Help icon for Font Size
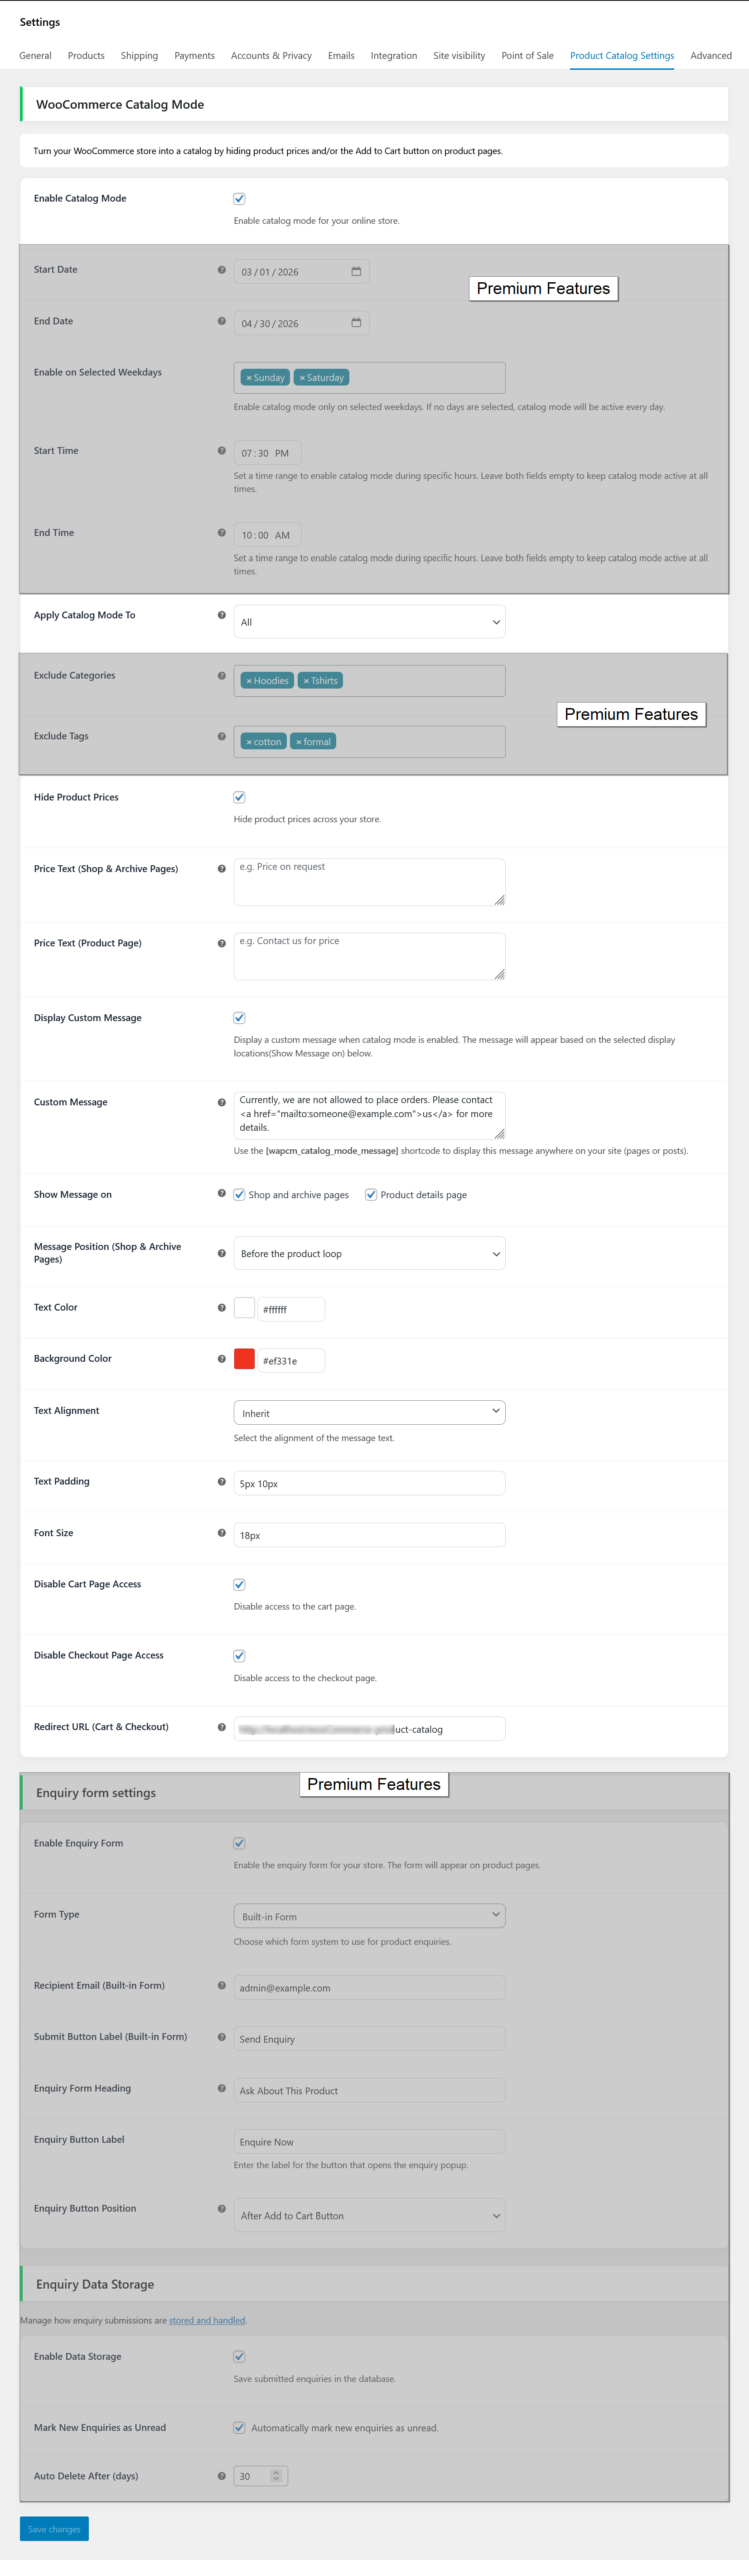The height and width of the screenshot is (2560, 749). click(222, 1533)
